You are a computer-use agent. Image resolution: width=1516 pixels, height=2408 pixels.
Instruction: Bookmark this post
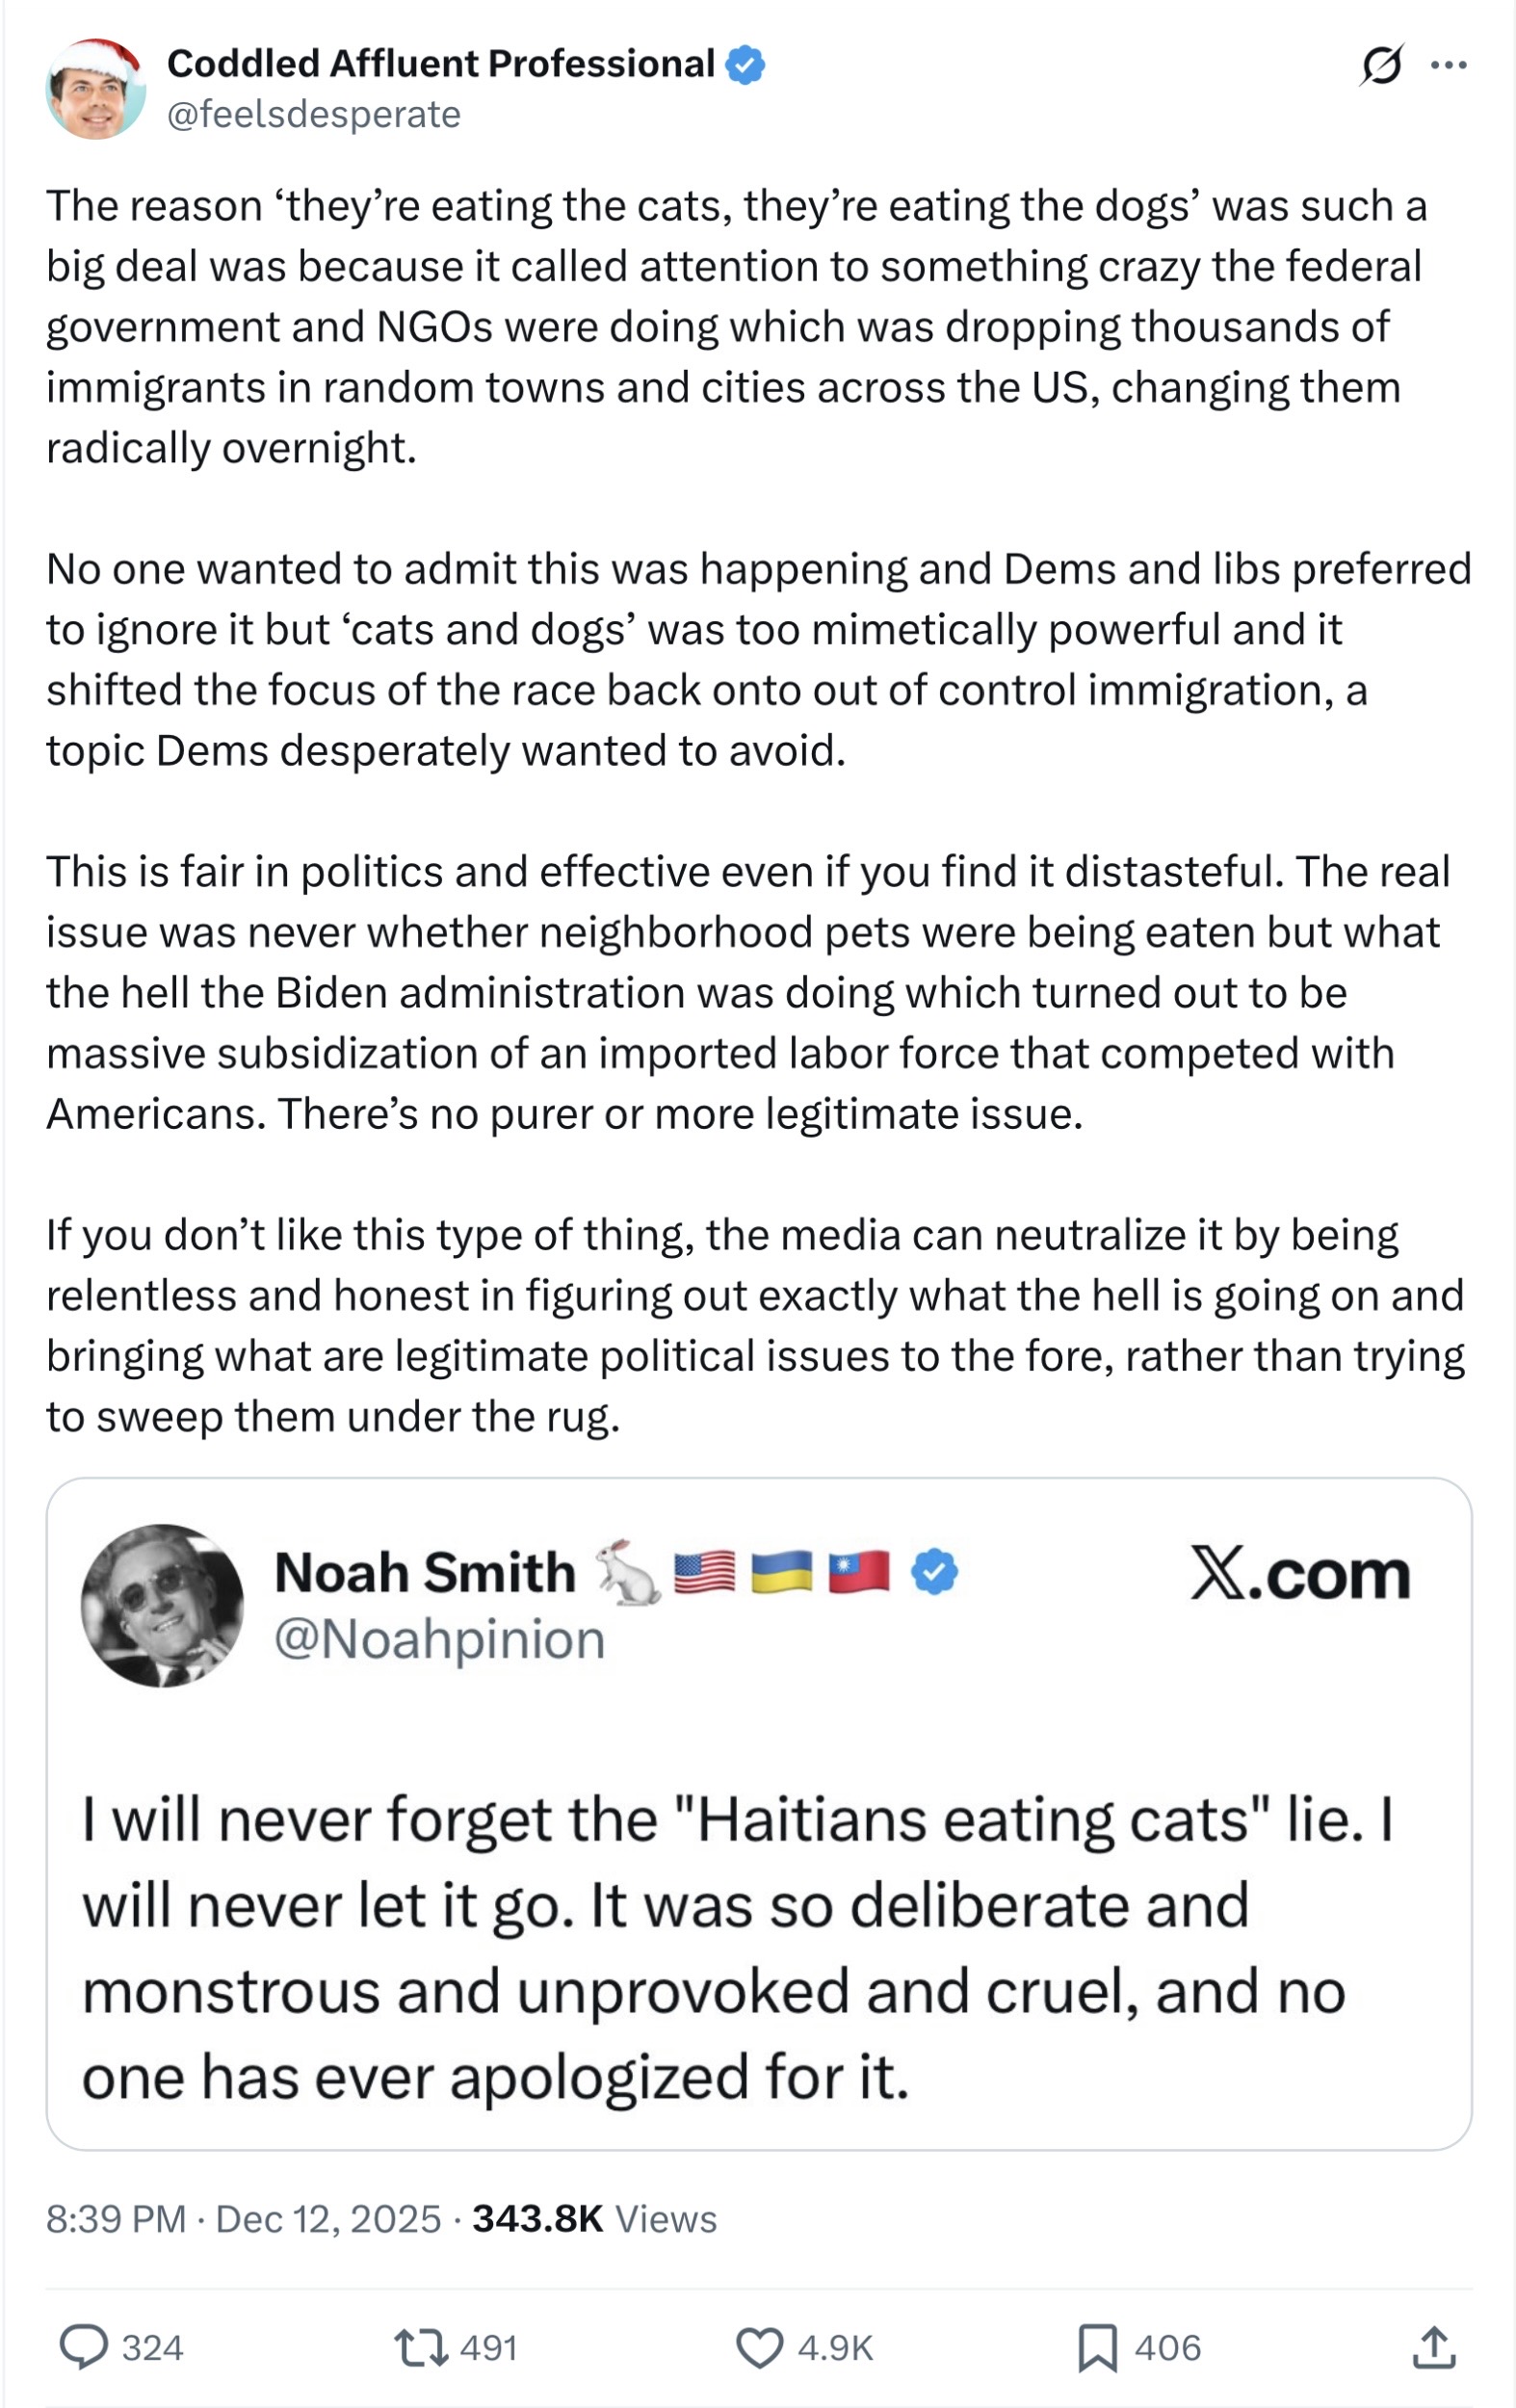click(x=1097, y=2347)
